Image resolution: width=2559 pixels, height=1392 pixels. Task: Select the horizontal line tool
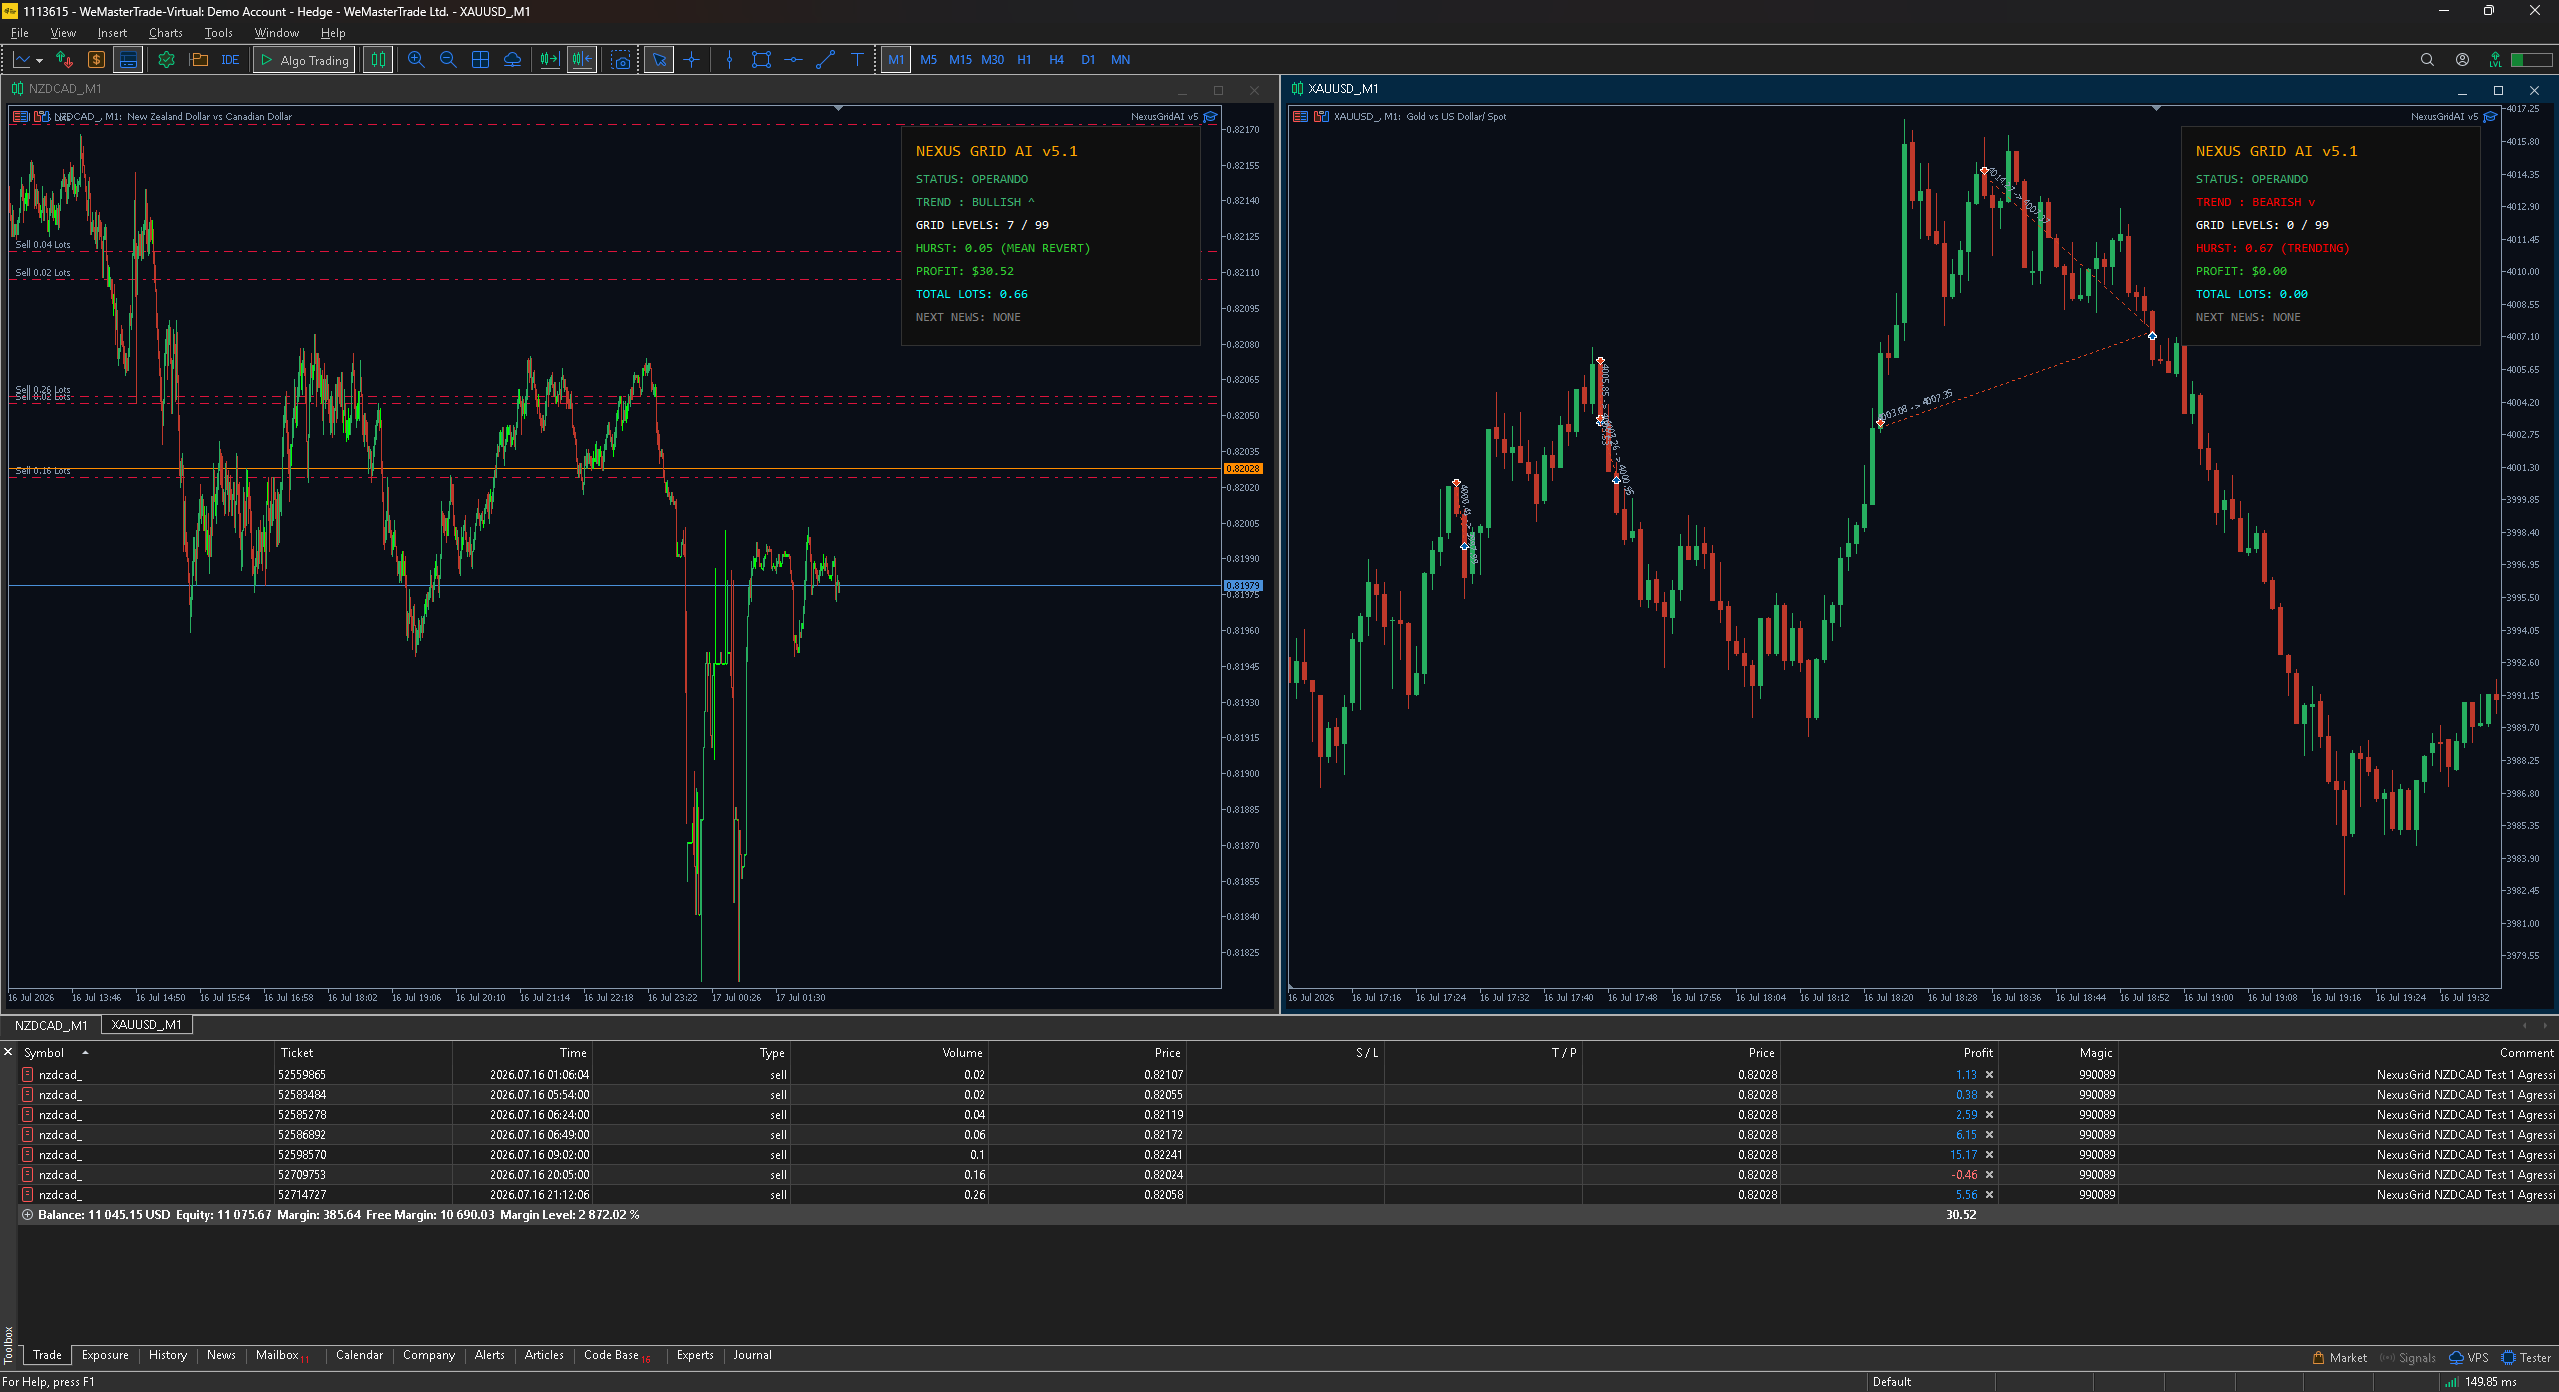pos(793,60)
